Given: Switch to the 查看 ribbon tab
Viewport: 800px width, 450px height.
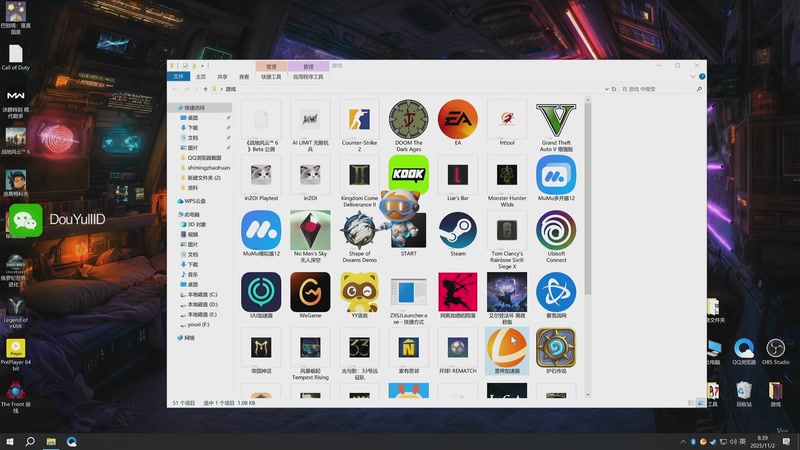Looking at the screenshot, I should [x=244, y=77].
